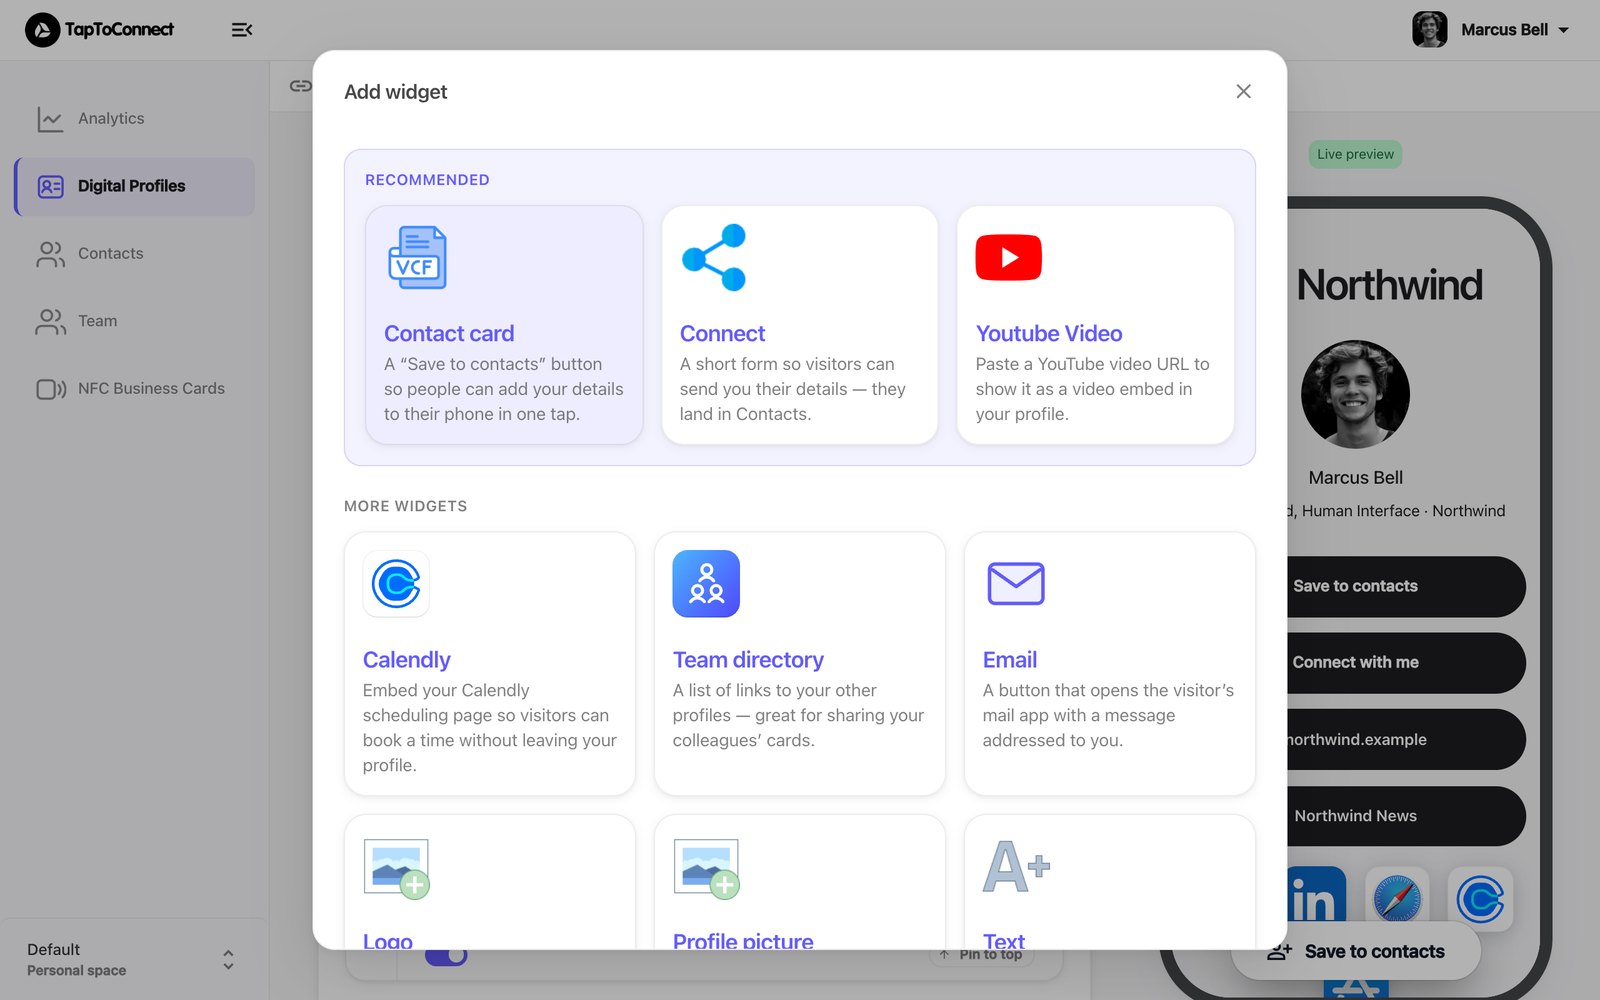Add the Calendly widget

pos(490,664)
